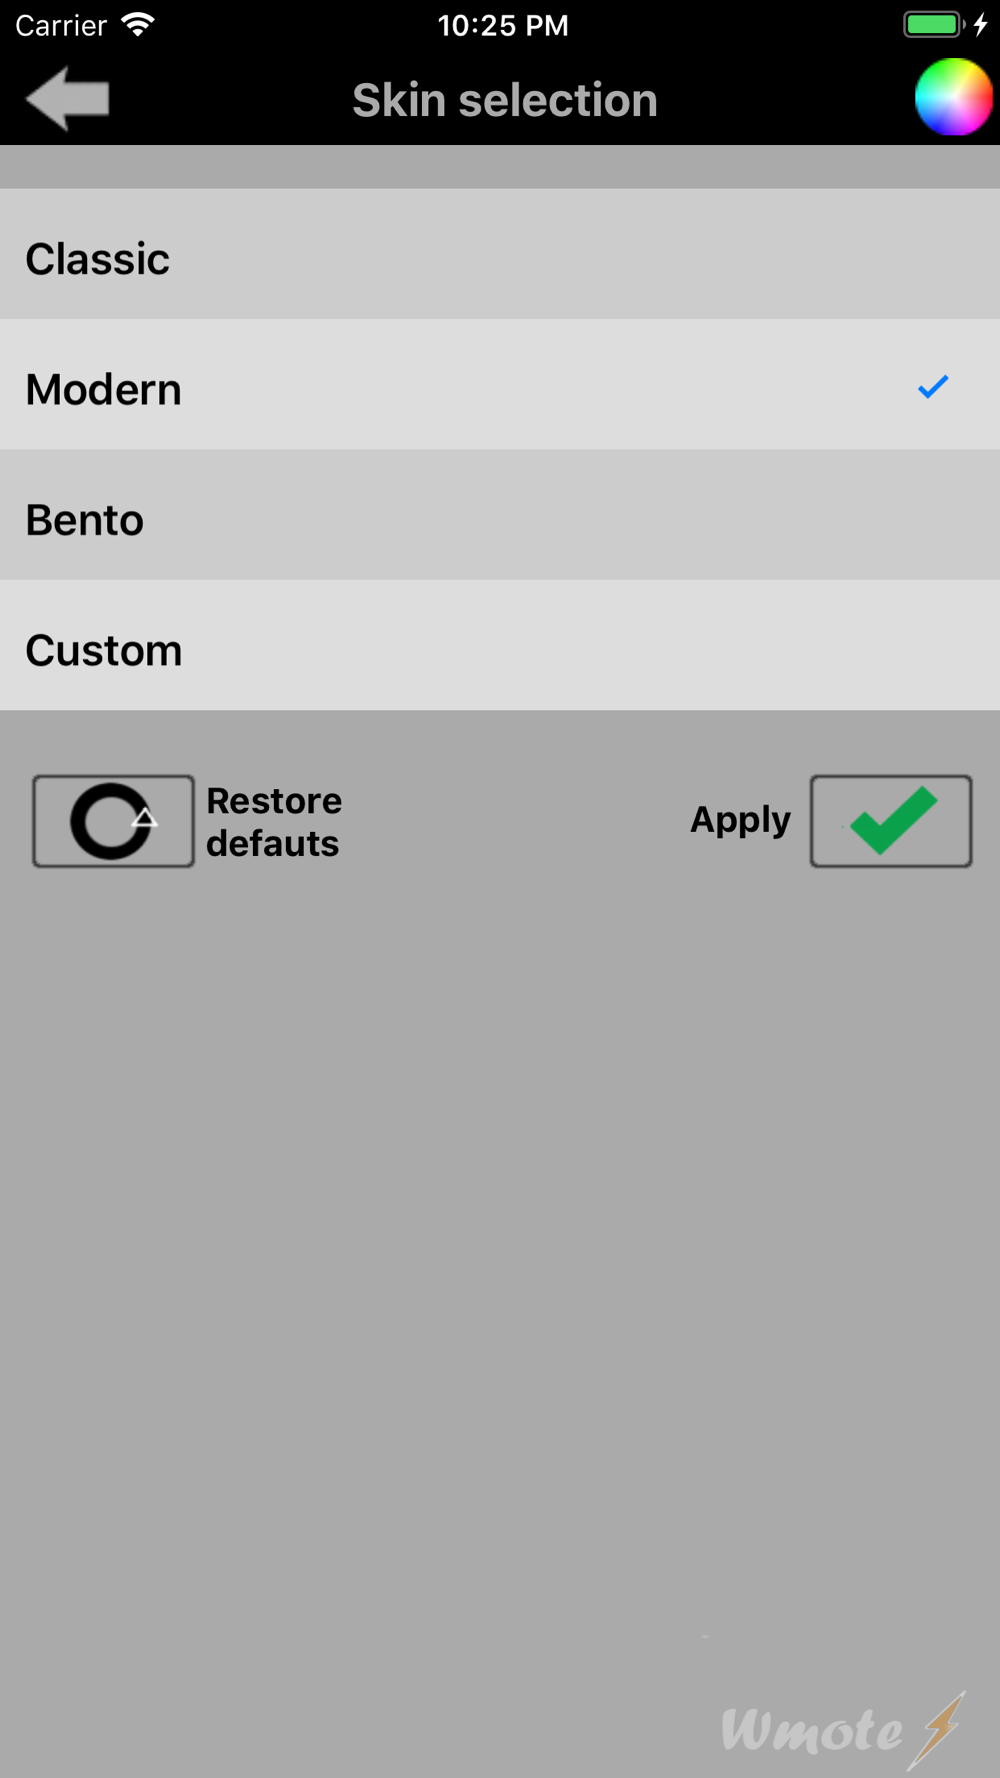Viewport: 1000px width, 1778px height.
Task: Tap the charging bolt status icon
Action: click(x=981, y=24)
